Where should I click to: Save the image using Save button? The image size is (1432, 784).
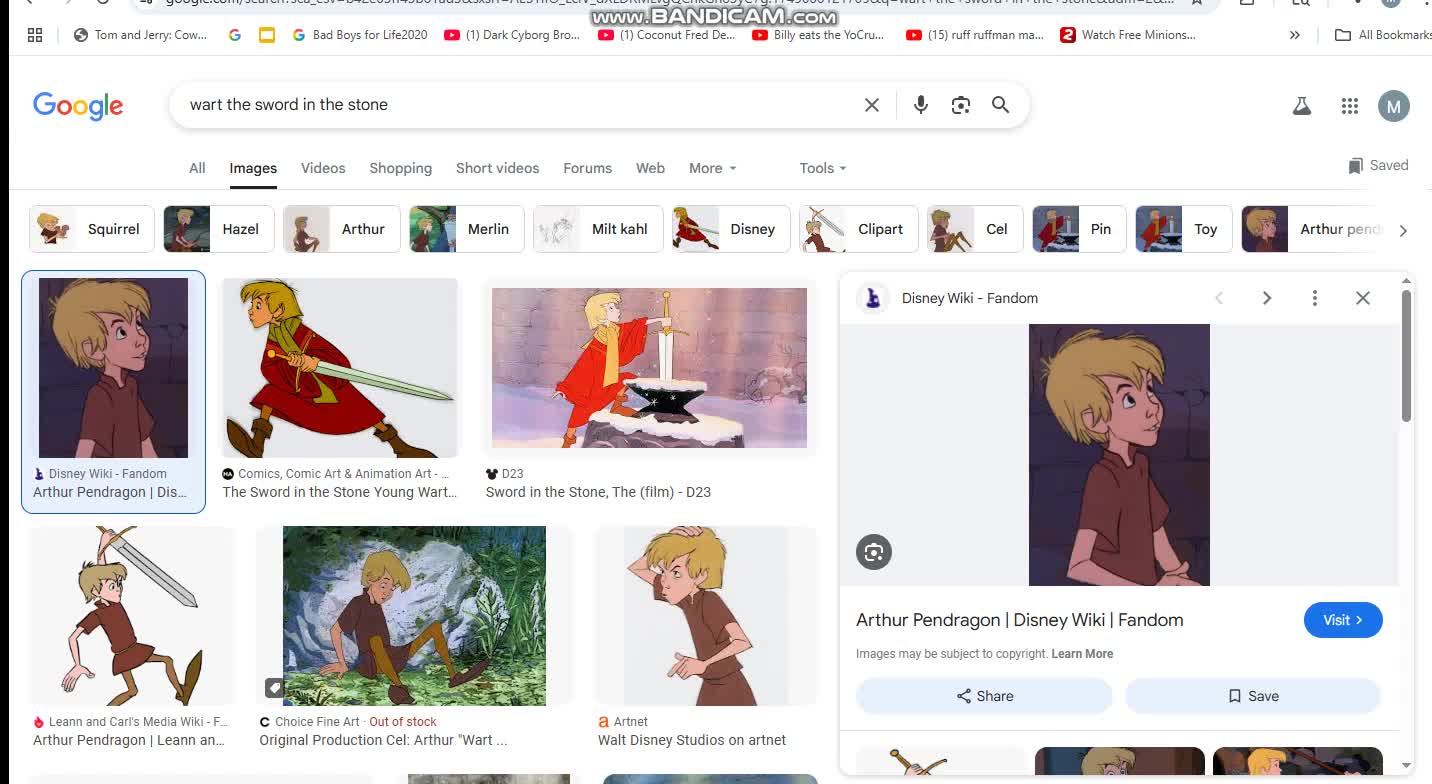[1253, 696]
